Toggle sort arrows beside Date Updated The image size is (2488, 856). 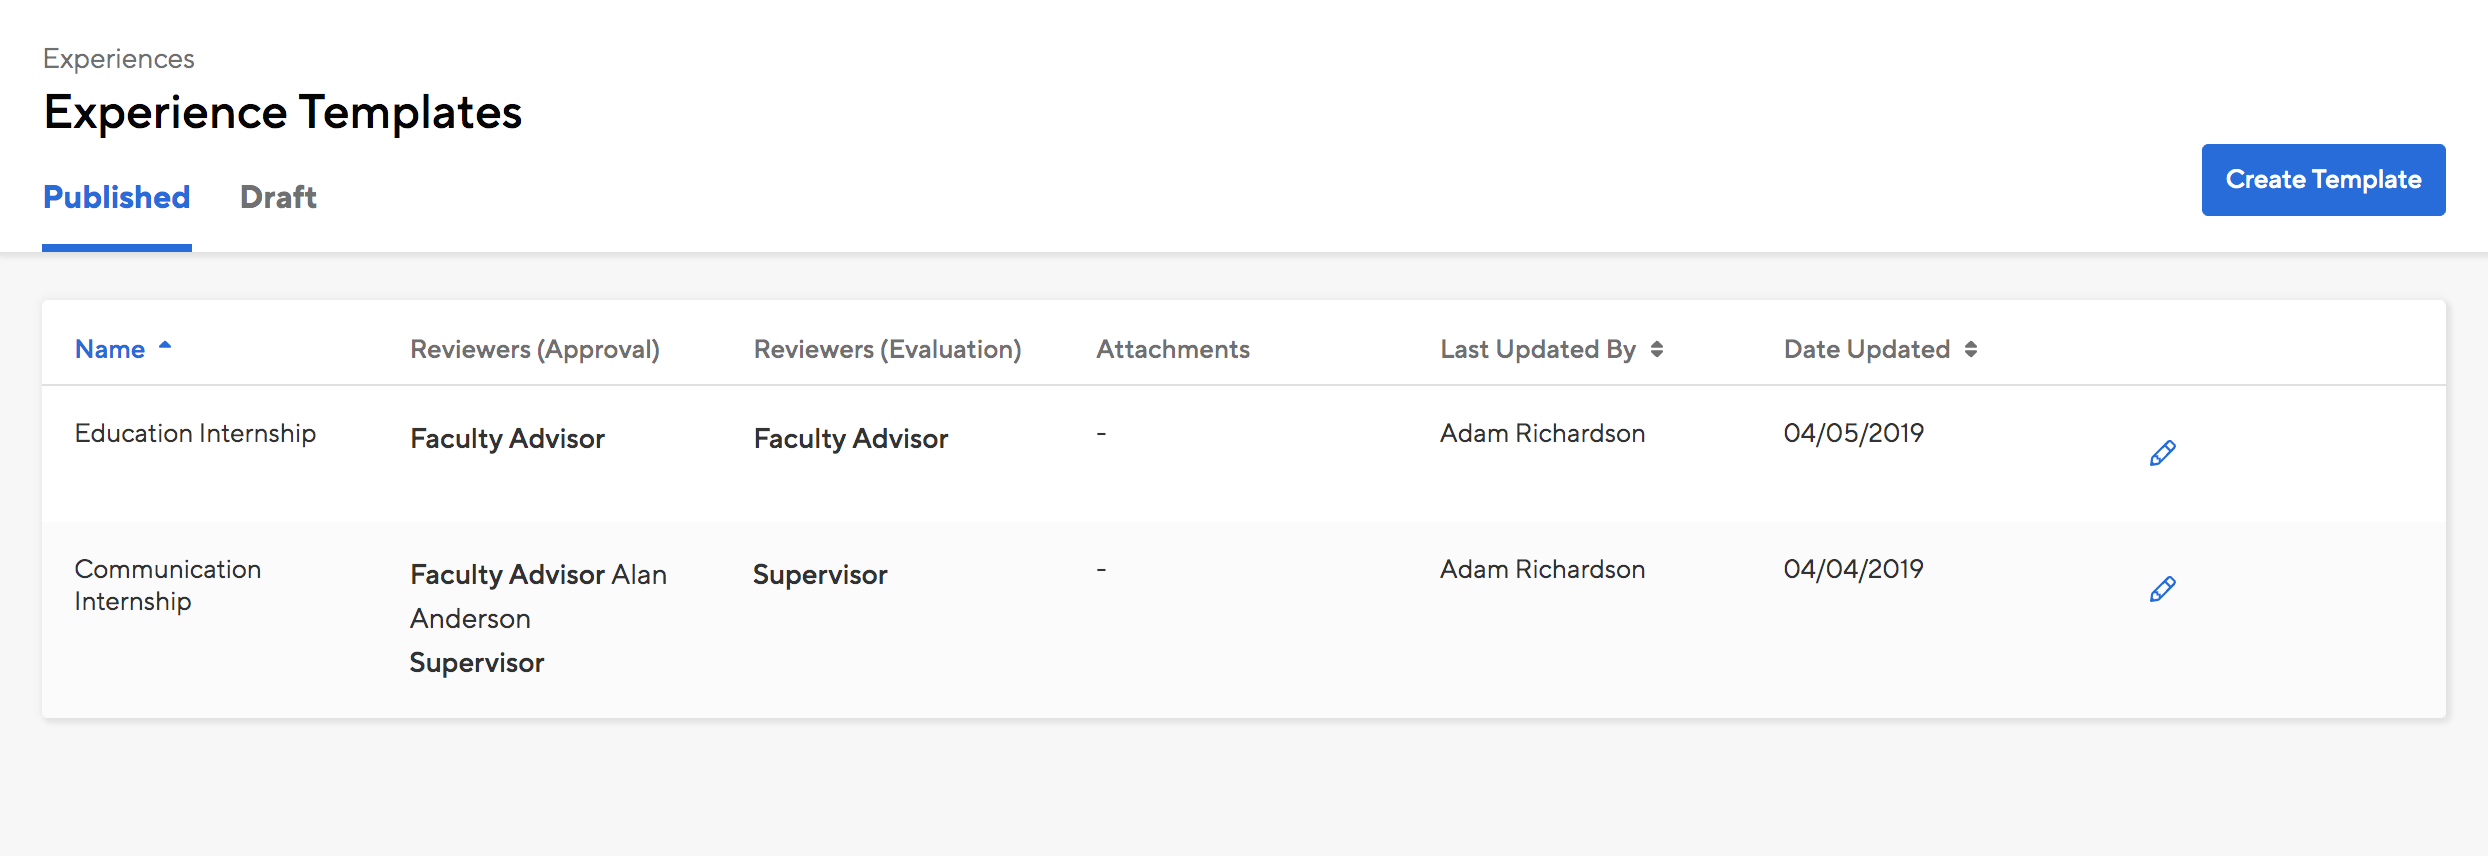click(x=1970, y=349)
